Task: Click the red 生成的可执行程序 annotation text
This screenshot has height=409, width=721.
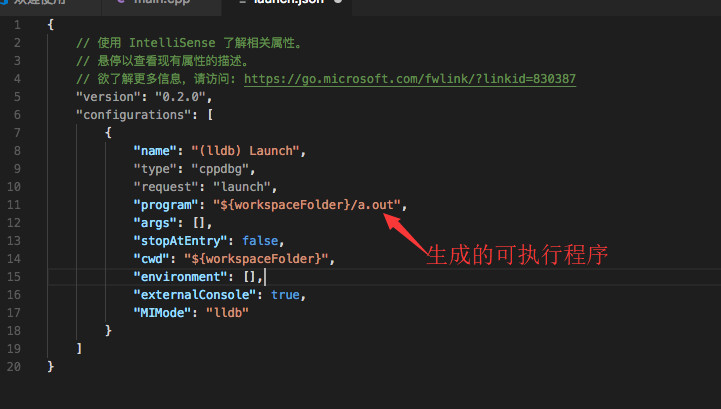Action: [x=517, y=254]
